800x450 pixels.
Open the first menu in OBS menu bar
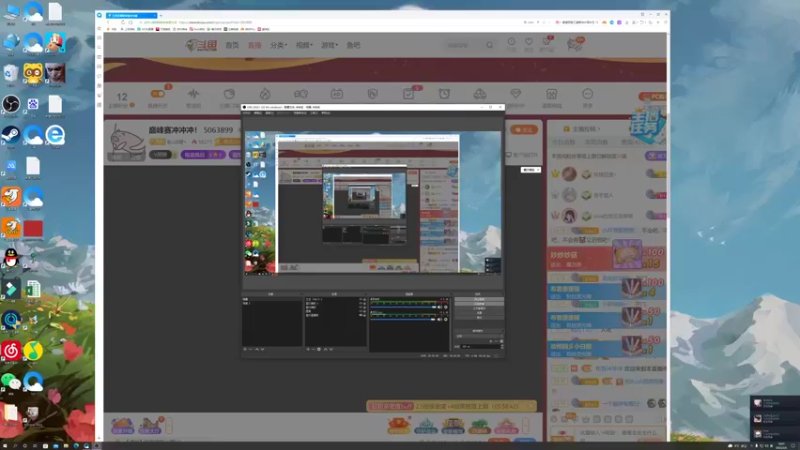[x=247, y=113]
